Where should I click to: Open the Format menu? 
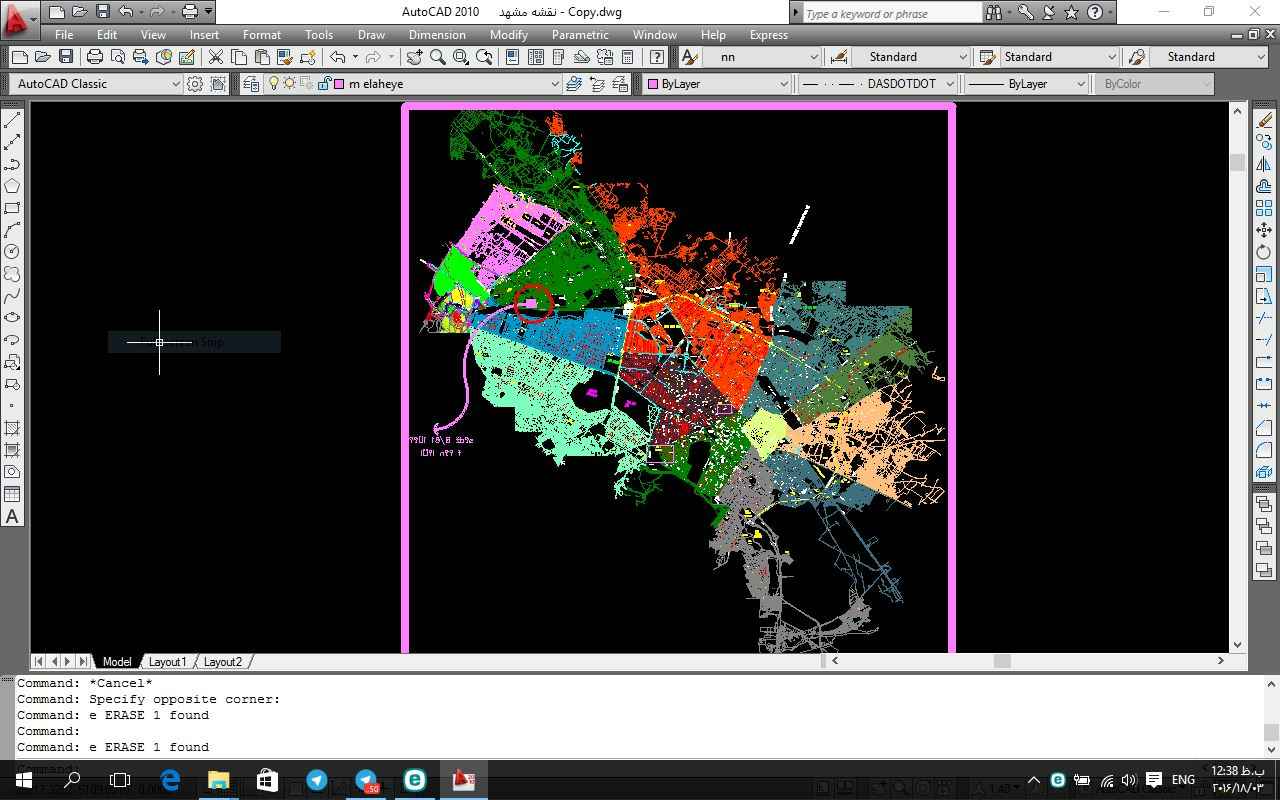(x=261, y=35)
